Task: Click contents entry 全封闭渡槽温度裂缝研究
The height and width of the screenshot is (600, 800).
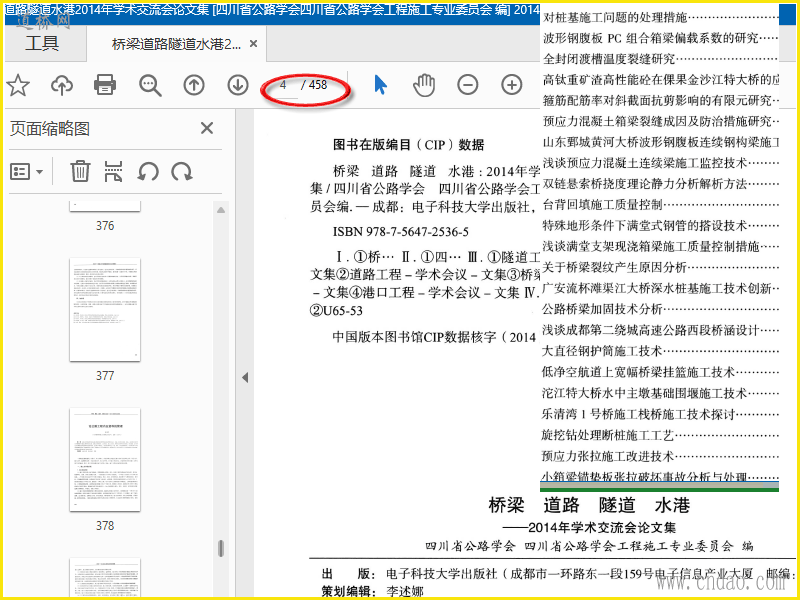Action: 609,59
